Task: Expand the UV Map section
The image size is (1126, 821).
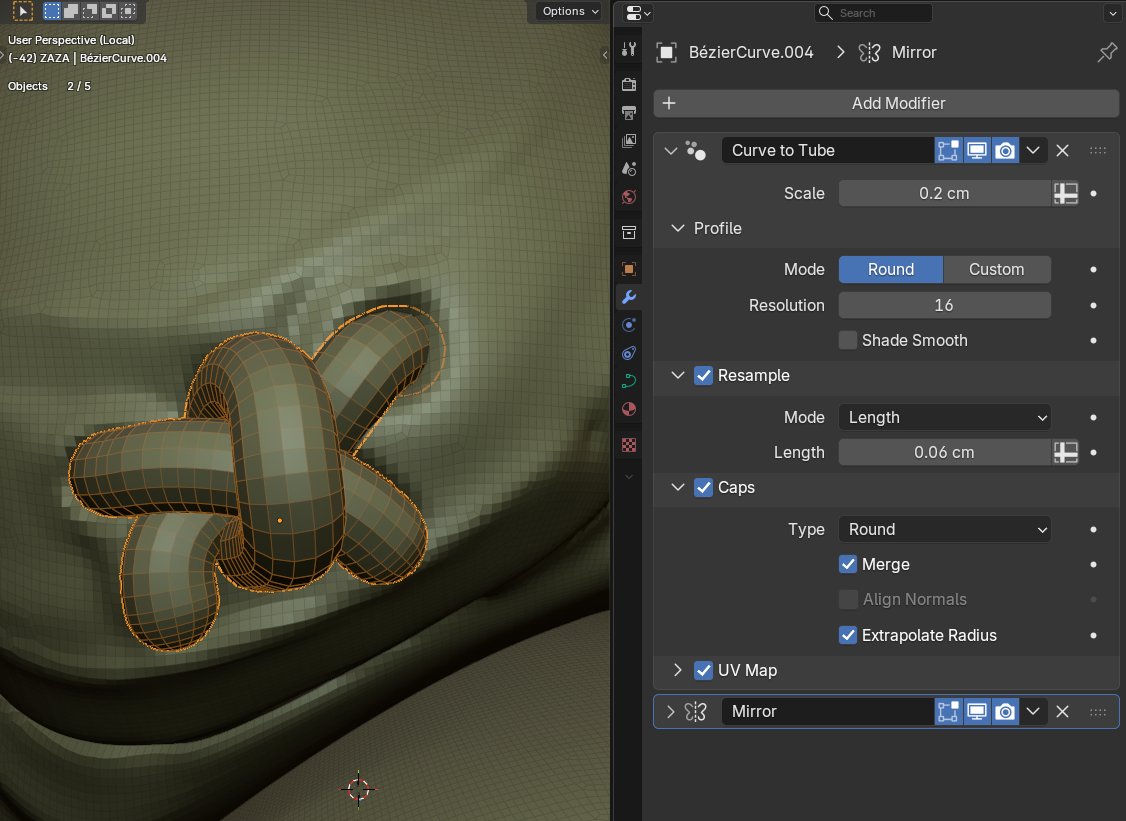Action: [677, 670]
